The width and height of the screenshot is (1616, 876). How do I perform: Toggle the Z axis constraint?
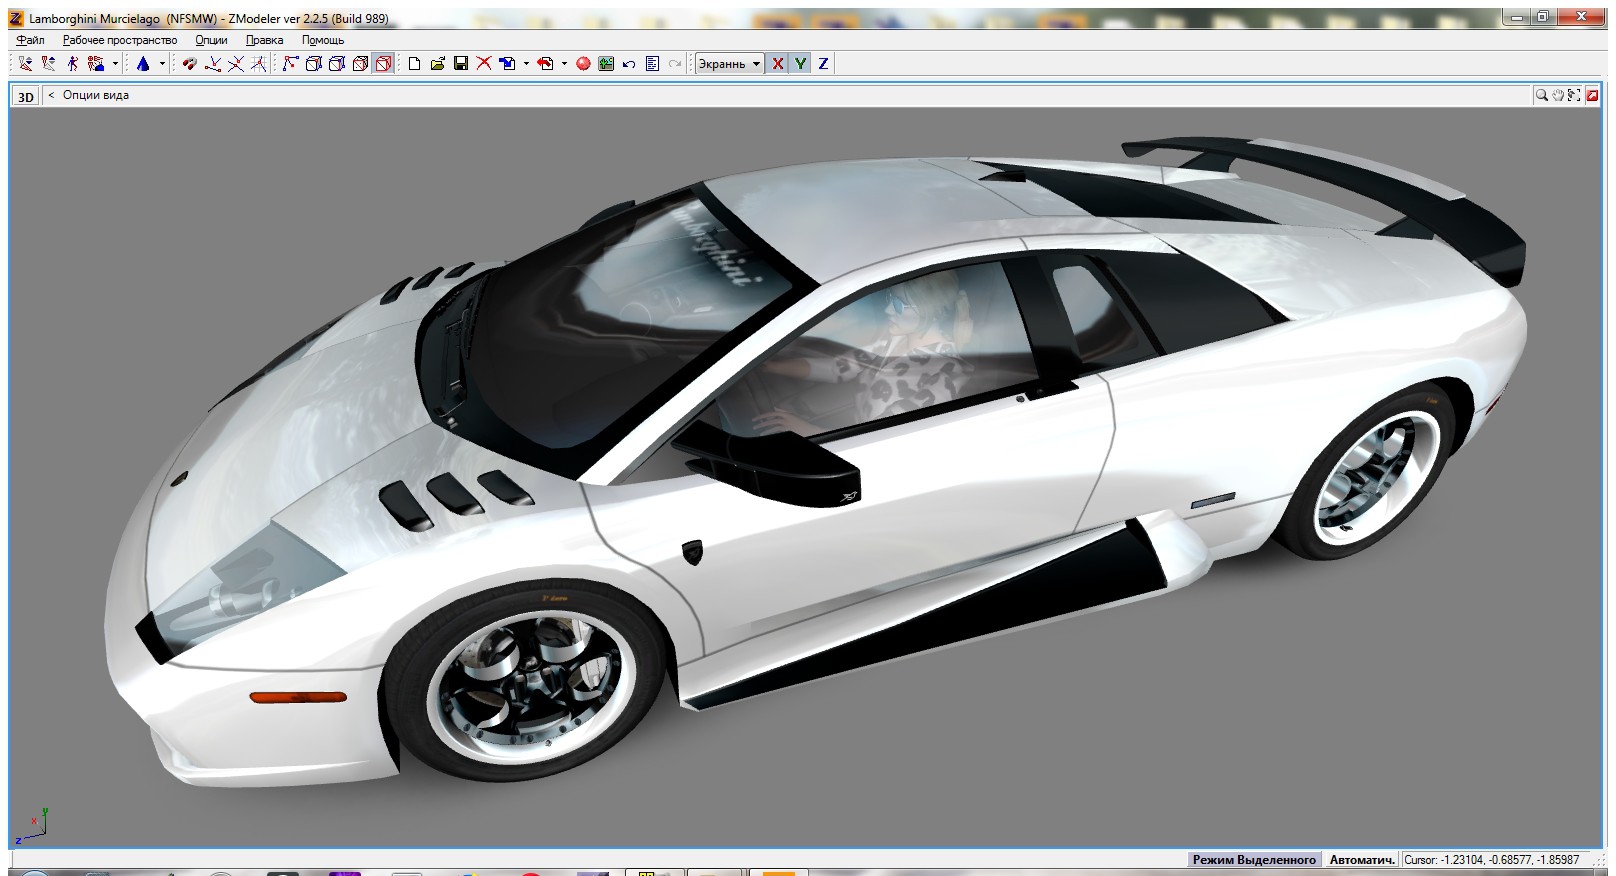[x=823, y=63]
